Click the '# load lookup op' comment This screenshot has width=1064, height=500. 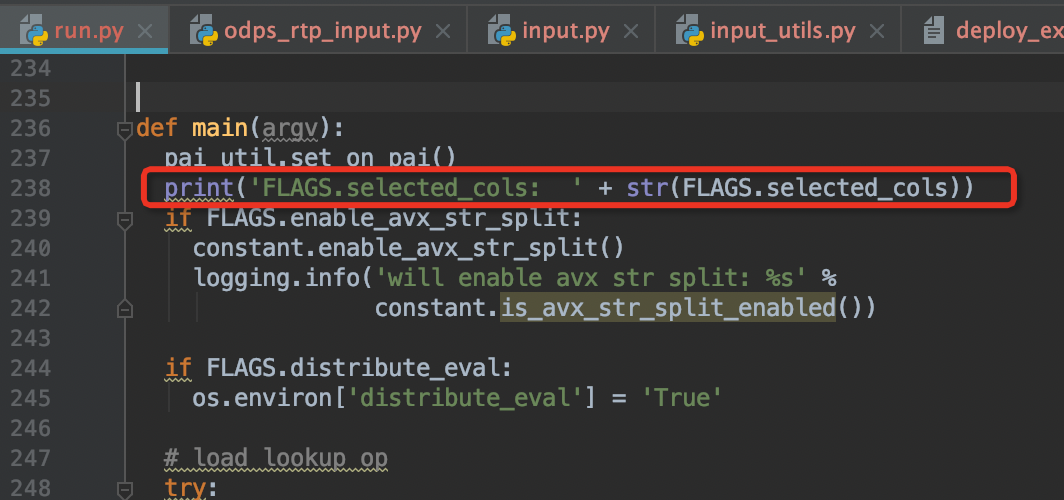[x=276, y=459]
